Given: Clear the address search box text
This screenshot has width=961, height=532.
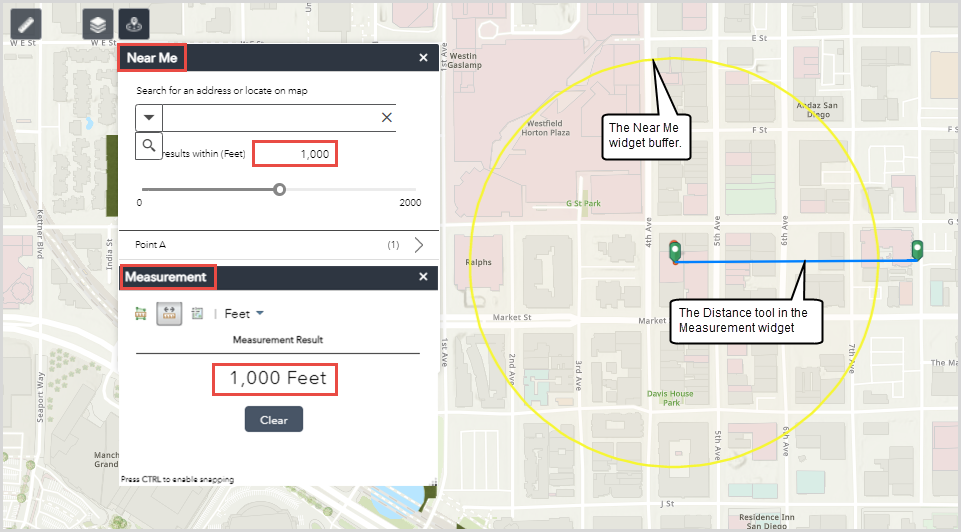Looking at the screenshot, I should 387,118.
